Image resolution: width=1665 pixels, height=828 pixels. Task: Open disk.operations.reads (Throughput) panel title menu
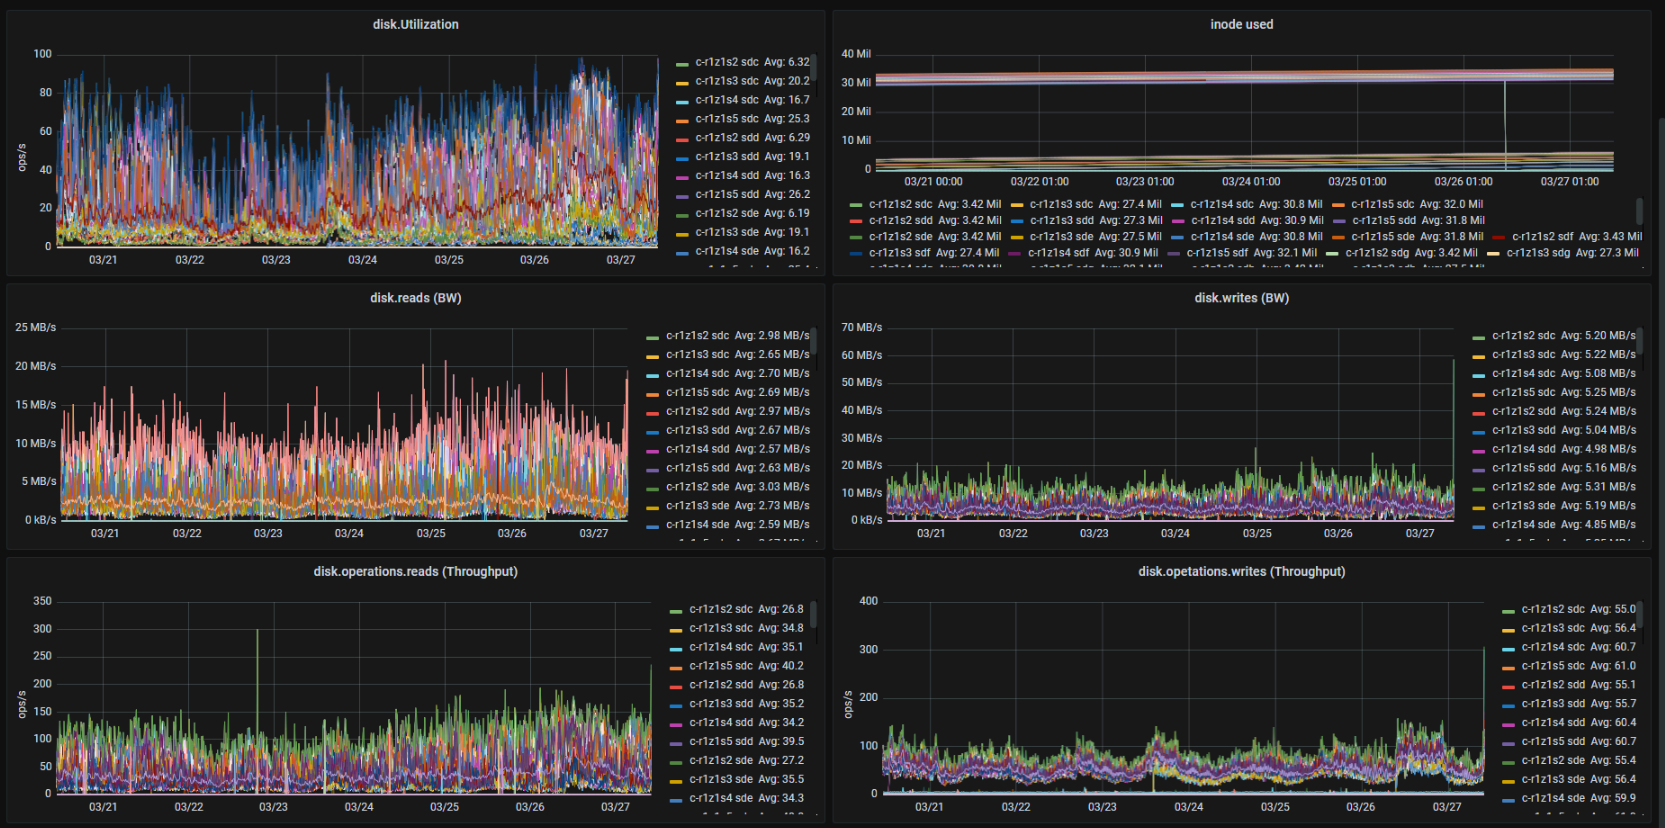click(415, 572)
